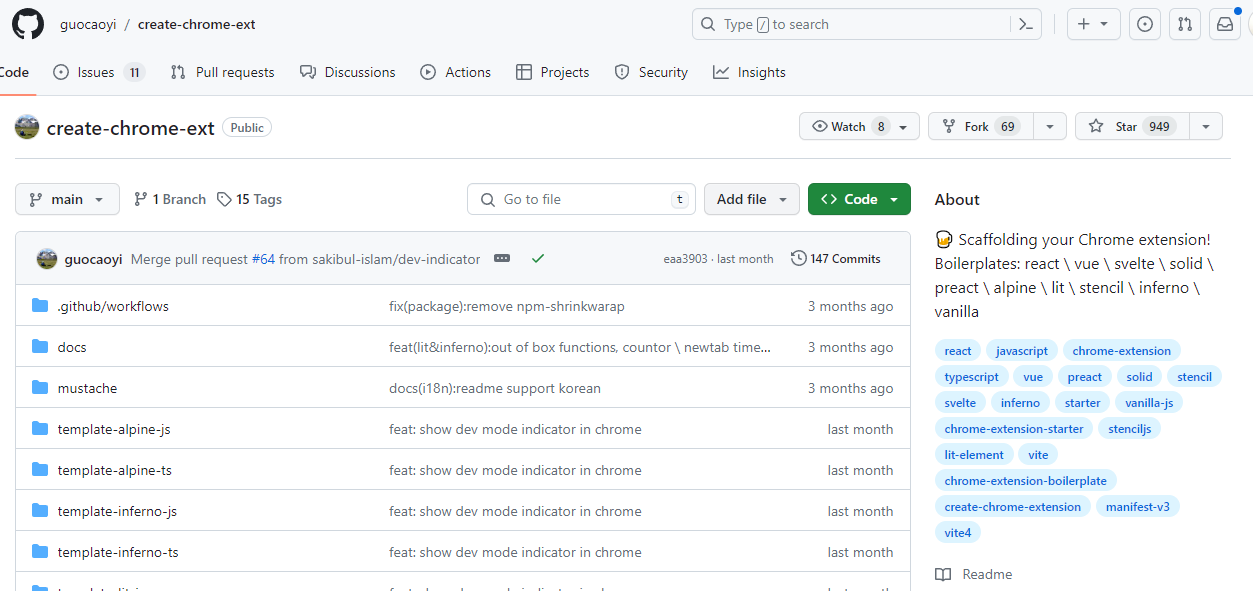This screenshot has height=591, width=1253.
Task: Click the folder icon for docs
Action: (40, 347)
